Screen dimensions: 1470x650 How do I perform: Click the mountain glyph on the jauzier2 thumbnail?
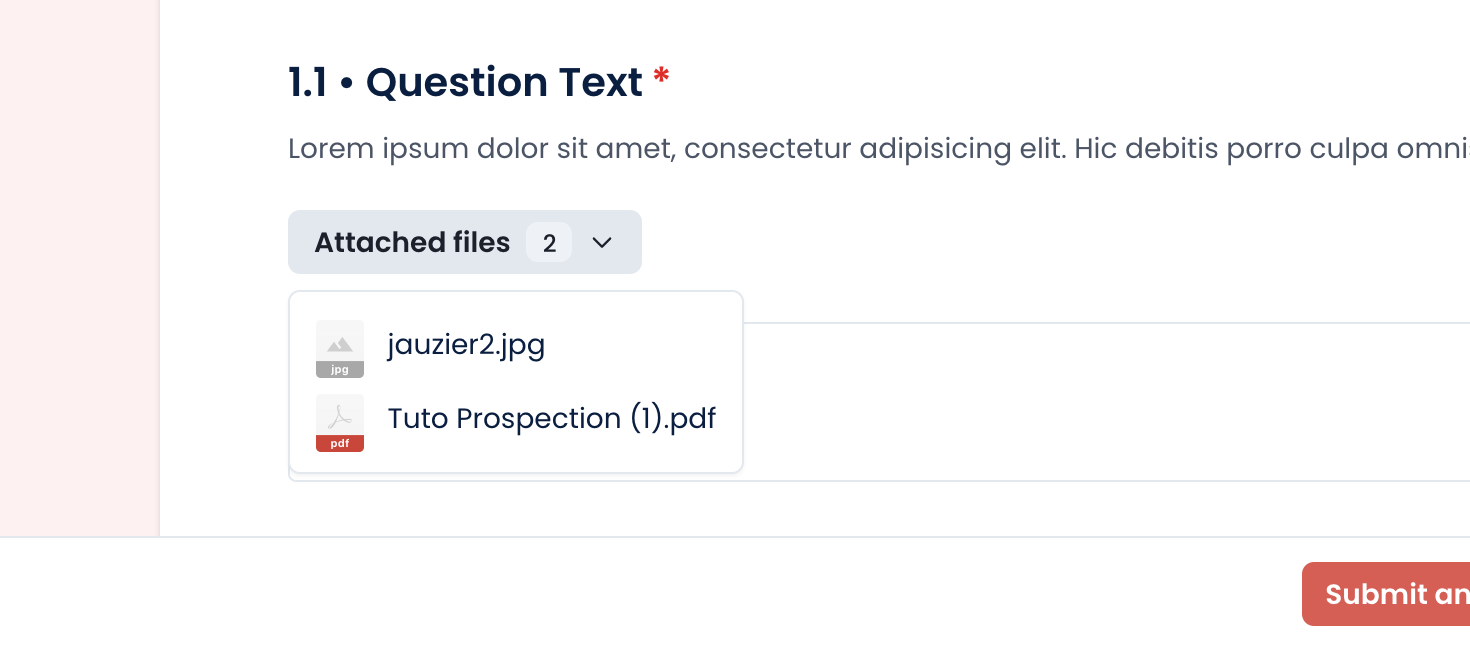pos(340,344)
